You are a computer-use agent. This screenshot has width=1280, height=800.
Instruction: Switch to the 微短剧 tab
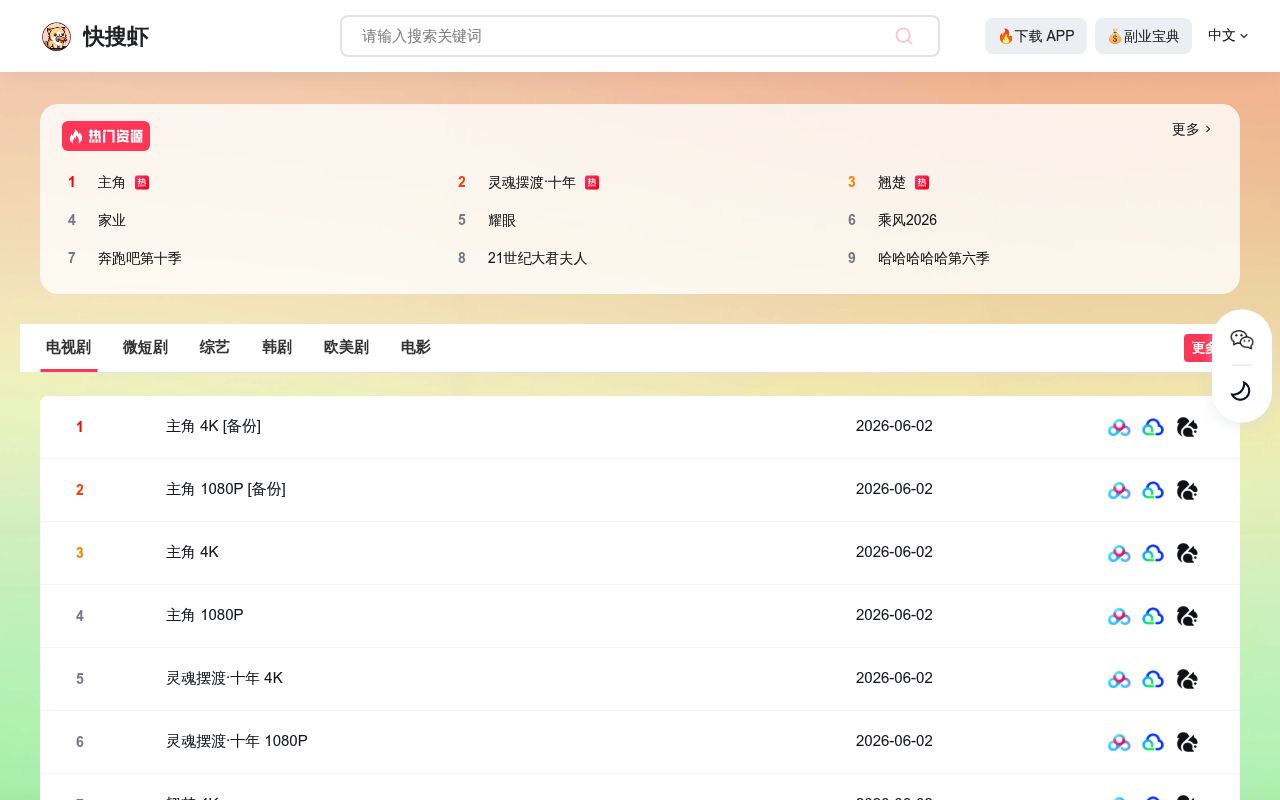(145, 347)
